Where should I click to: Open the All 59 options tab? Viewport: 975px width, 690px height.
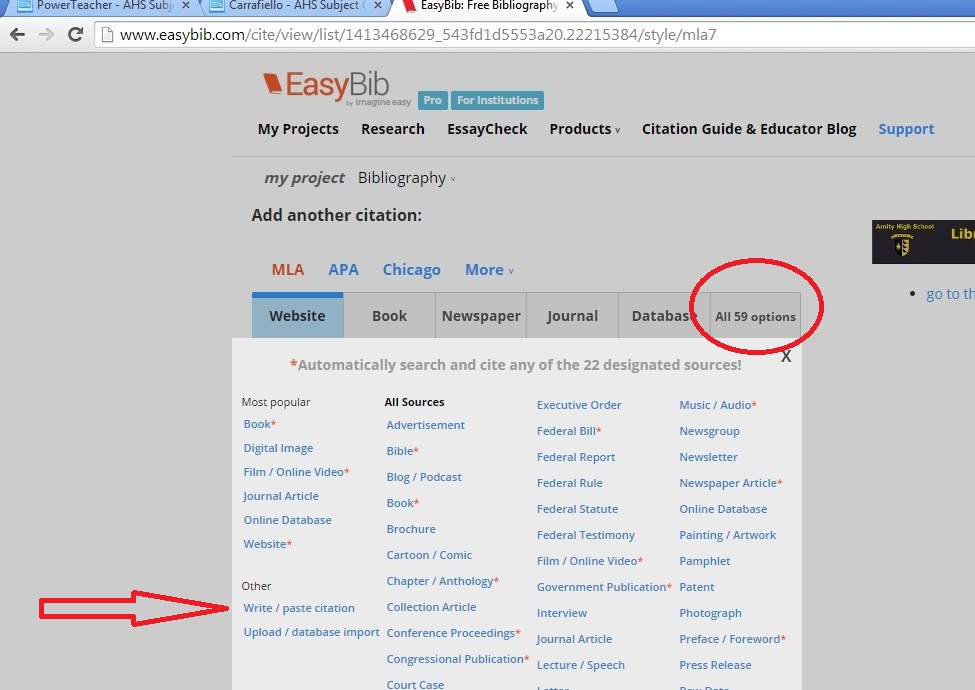[756, 316]
